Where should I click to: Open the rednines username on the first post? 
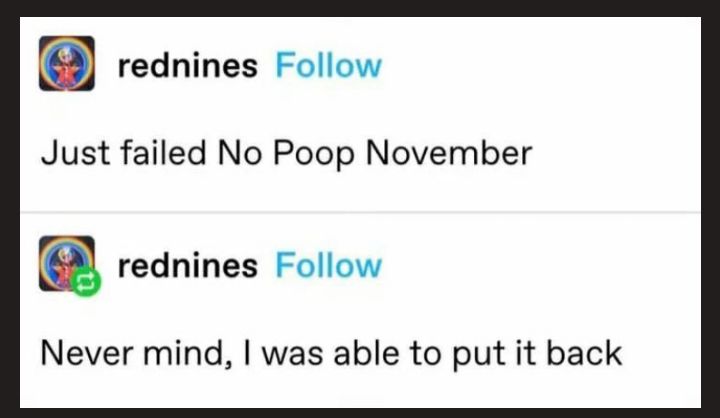(x=187, y=66)
